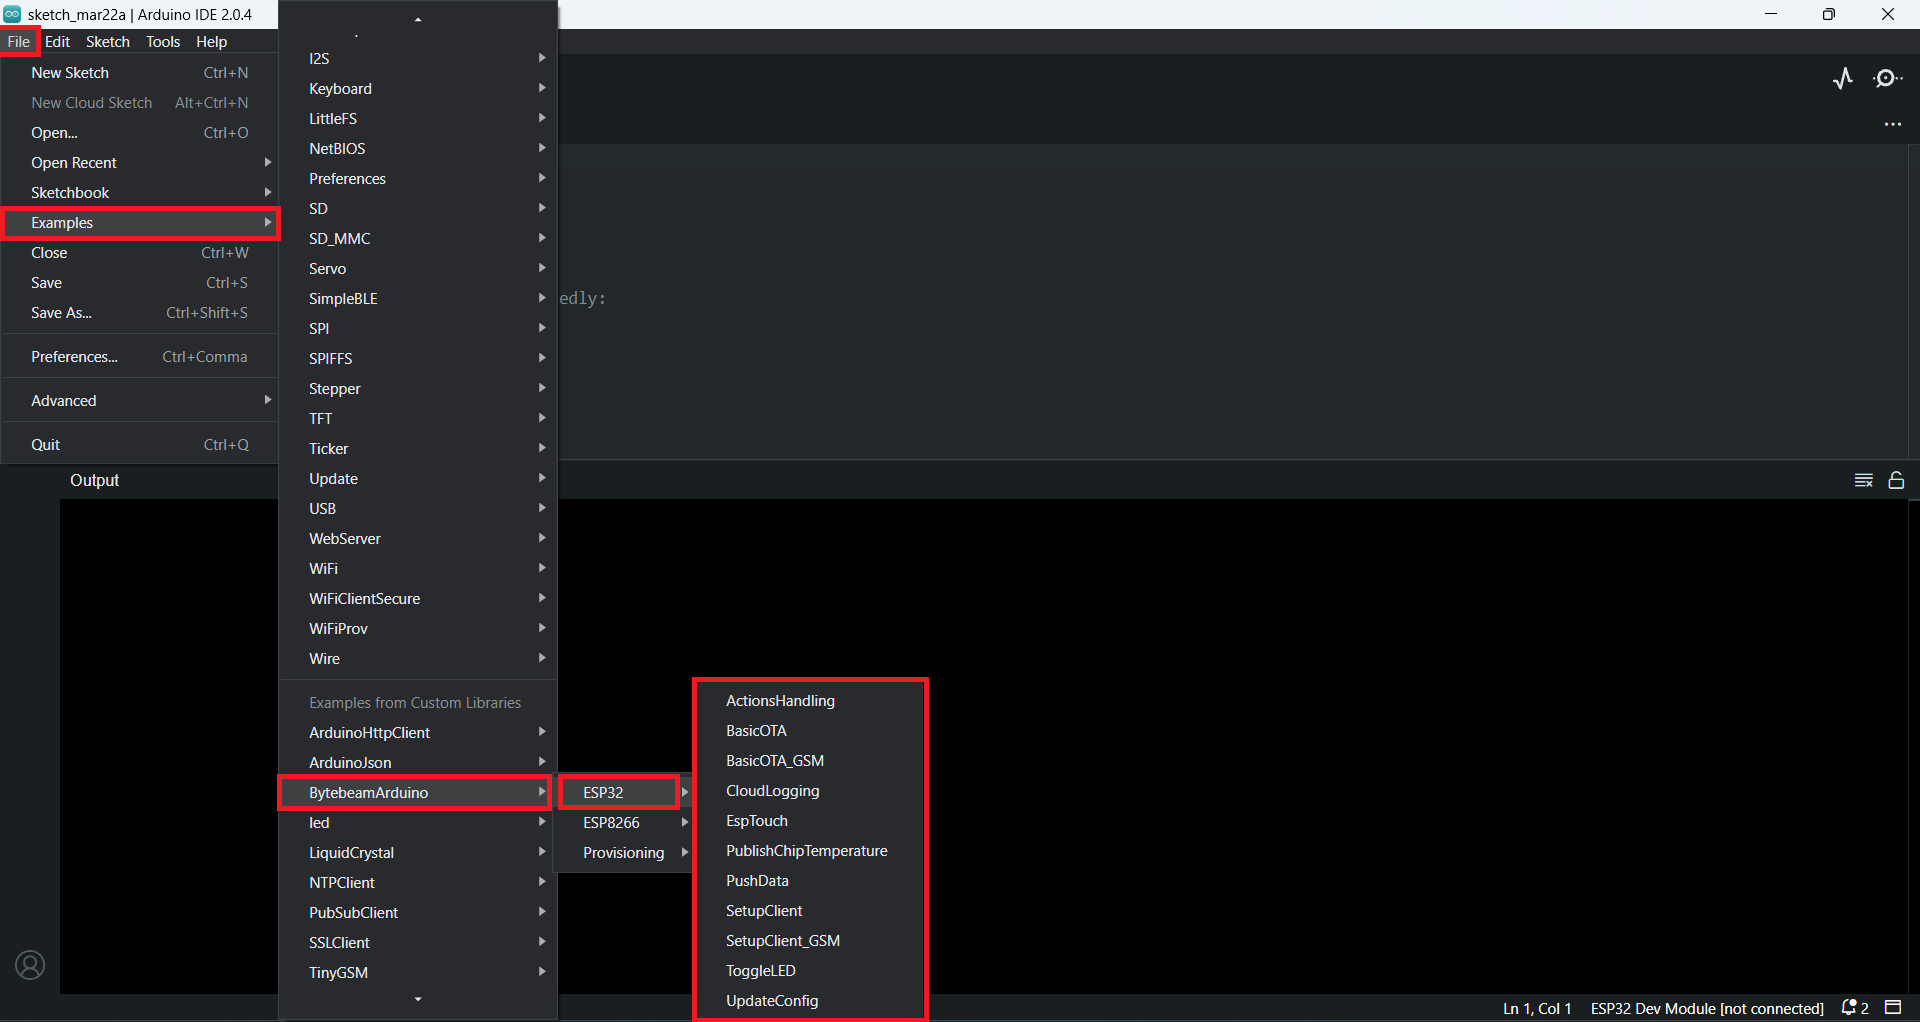
Task: Expand BytebeamArduino examples submenu
Action: (418, 793)
